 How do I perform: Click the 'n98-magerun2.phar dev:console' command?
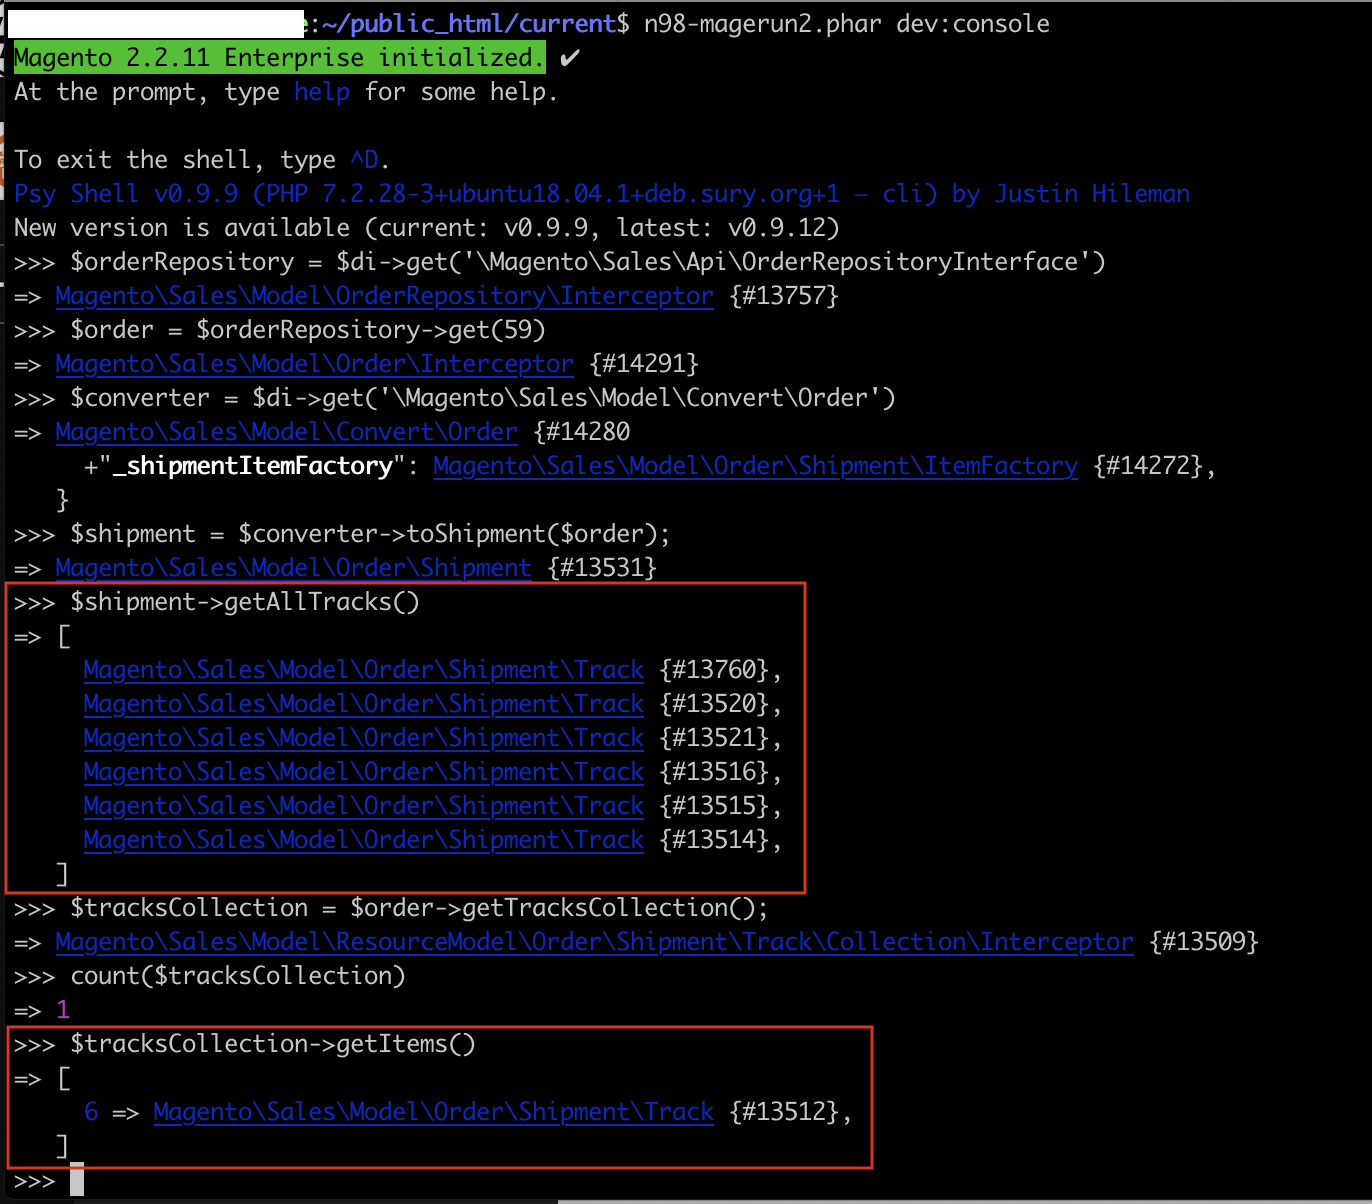point(847,24)
